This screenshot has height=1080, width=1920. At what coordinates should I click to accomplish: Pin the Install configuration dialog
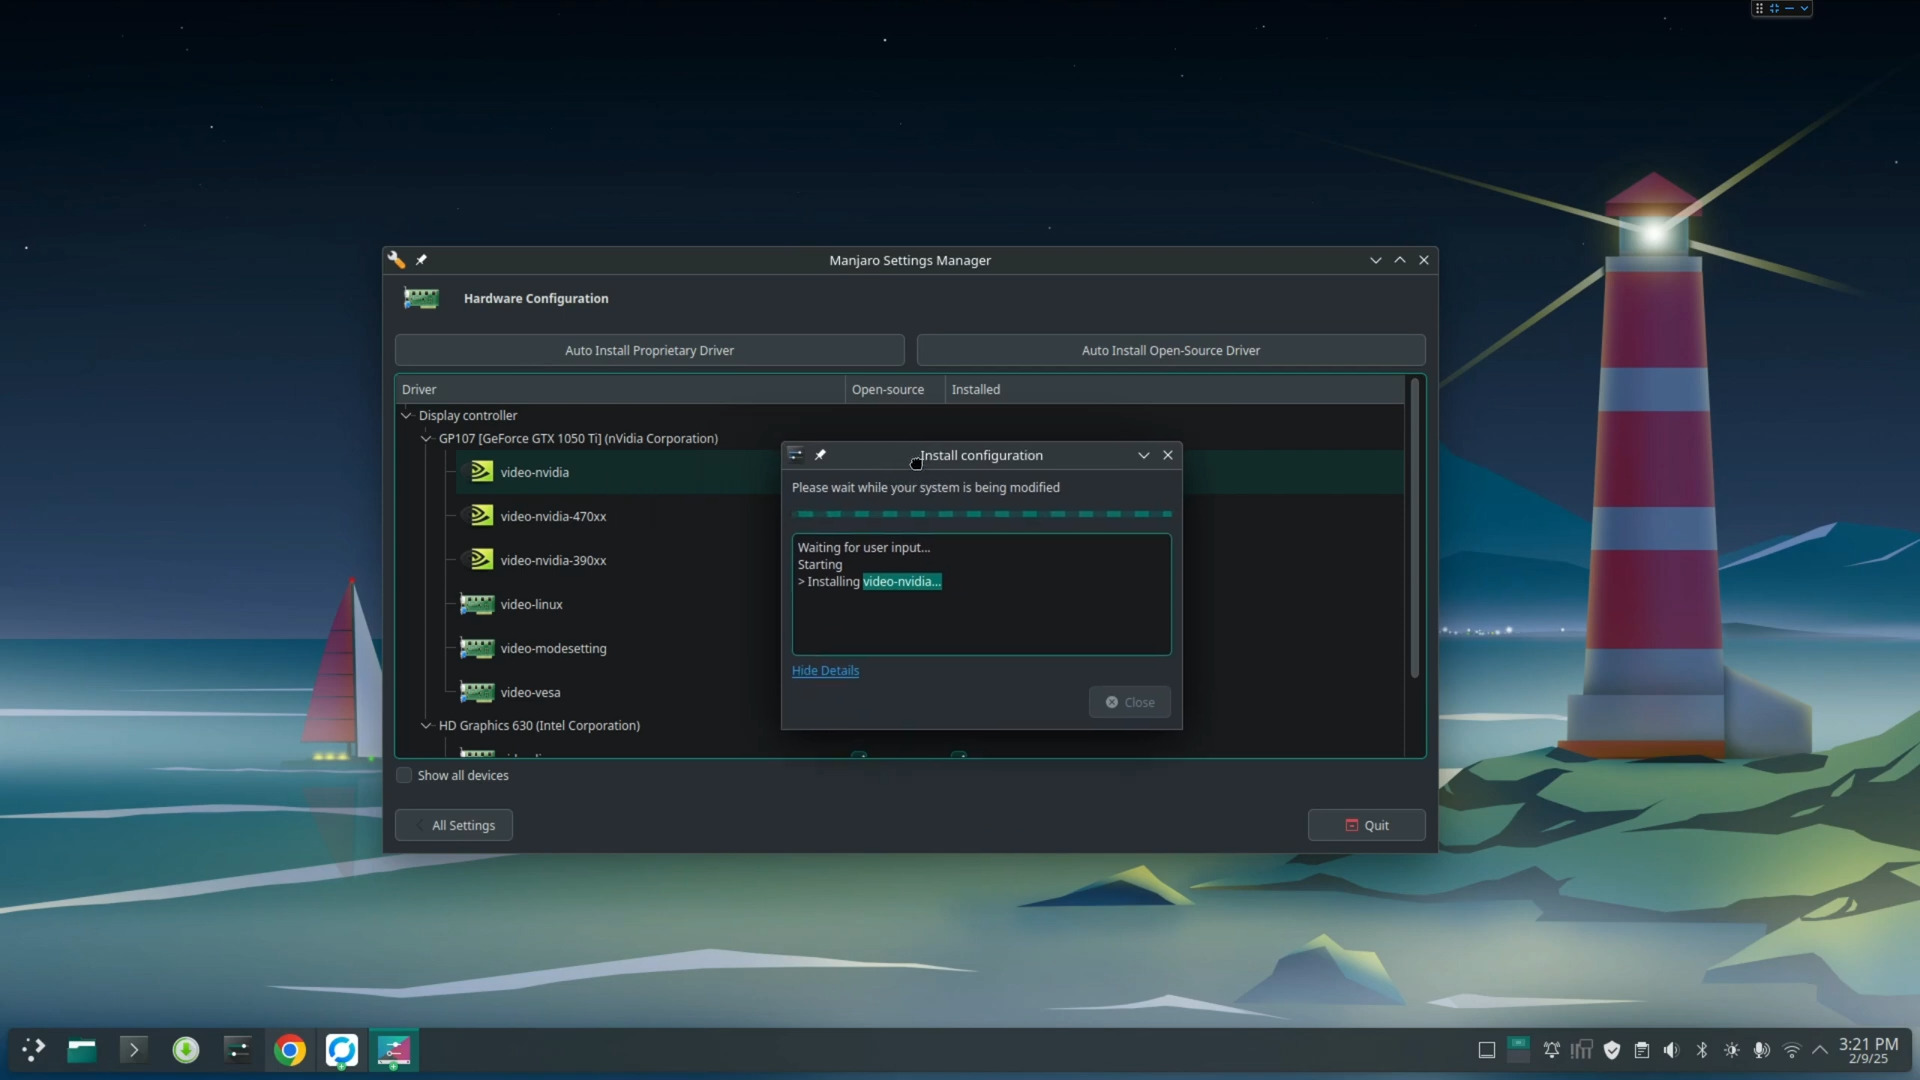820,455
